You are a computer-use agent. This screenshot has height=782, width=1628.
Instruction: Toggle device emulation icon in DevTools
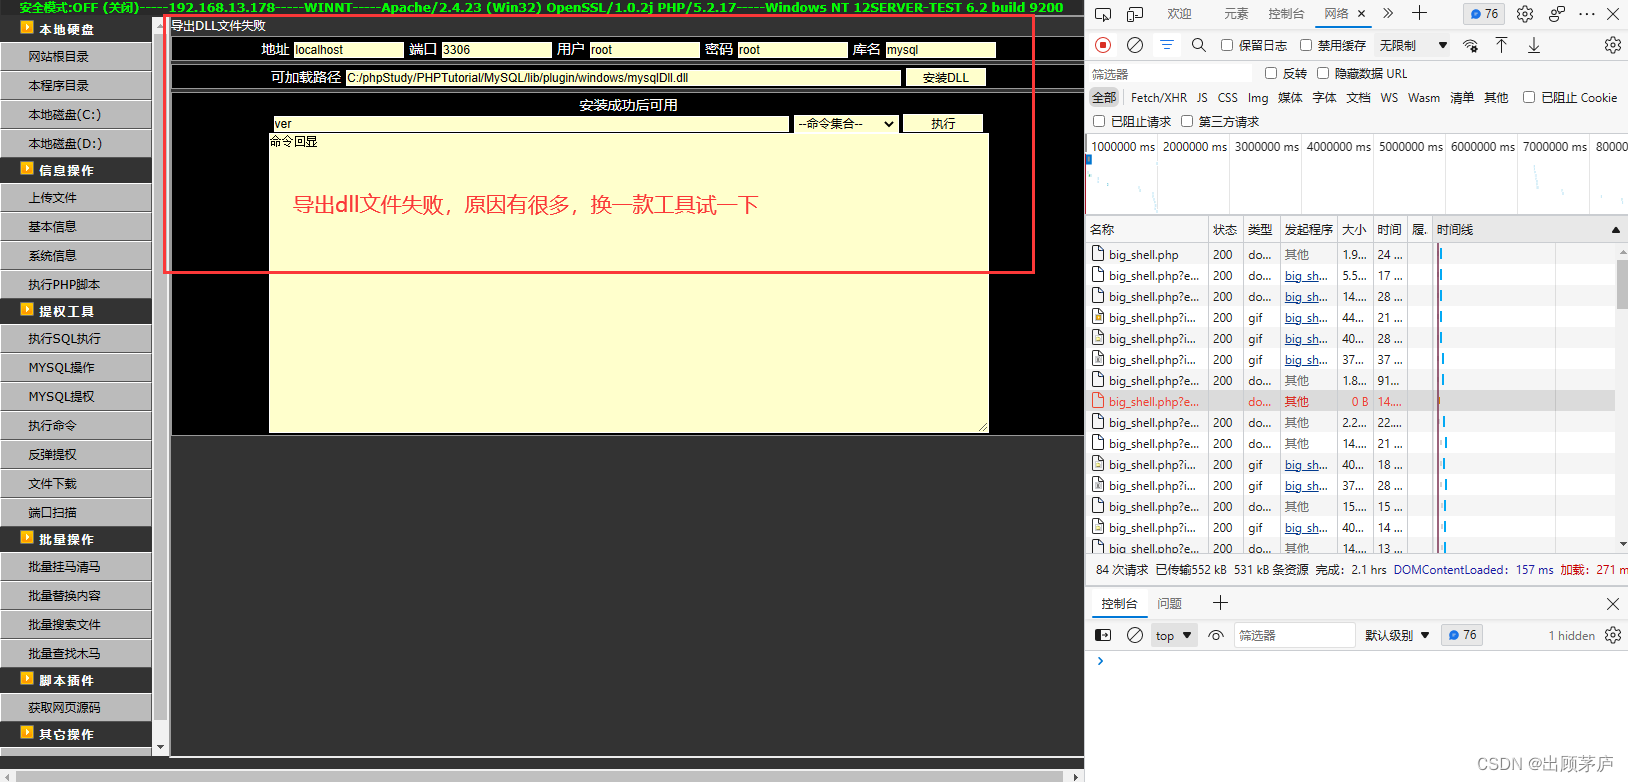(1135, 14)
